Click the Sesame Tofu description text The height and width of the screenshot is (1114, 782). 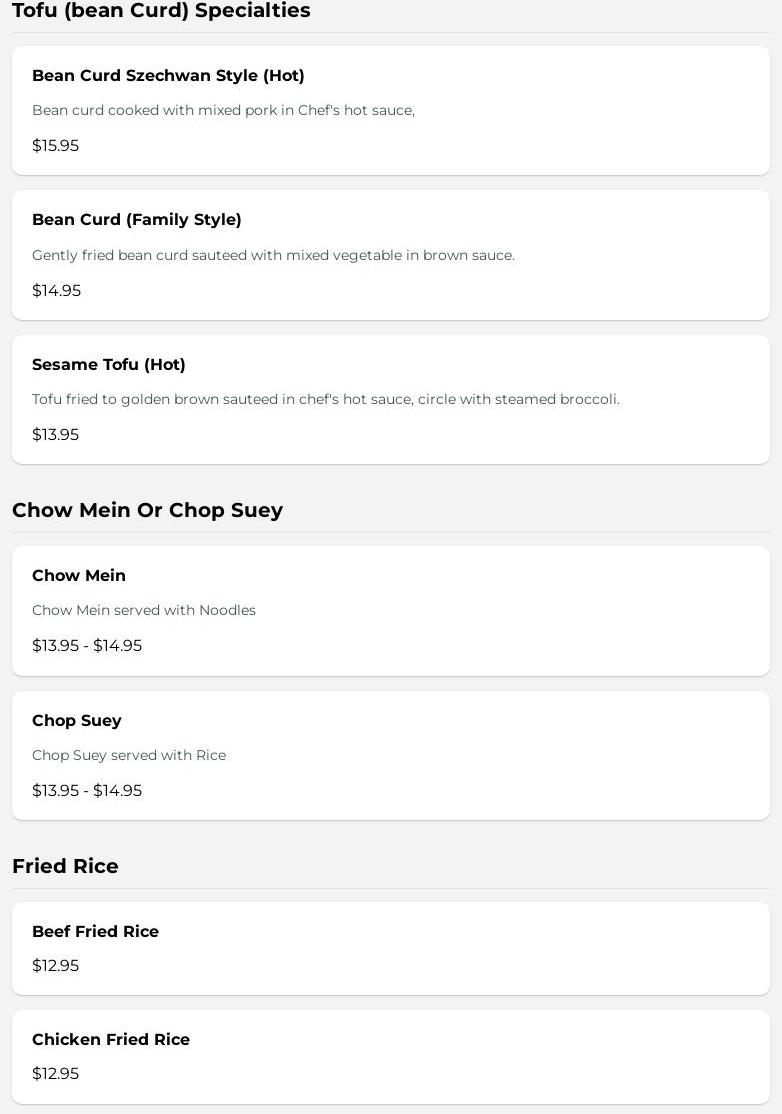tap(326, 399)
